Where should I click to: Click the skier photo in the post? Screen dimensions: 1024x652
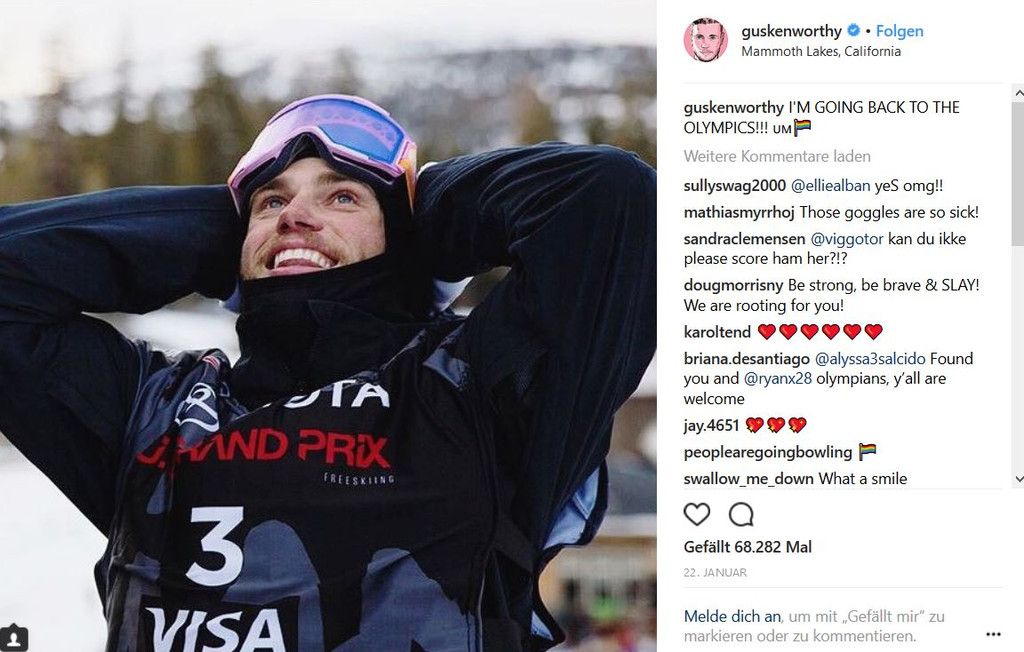(x=328, y=326)
